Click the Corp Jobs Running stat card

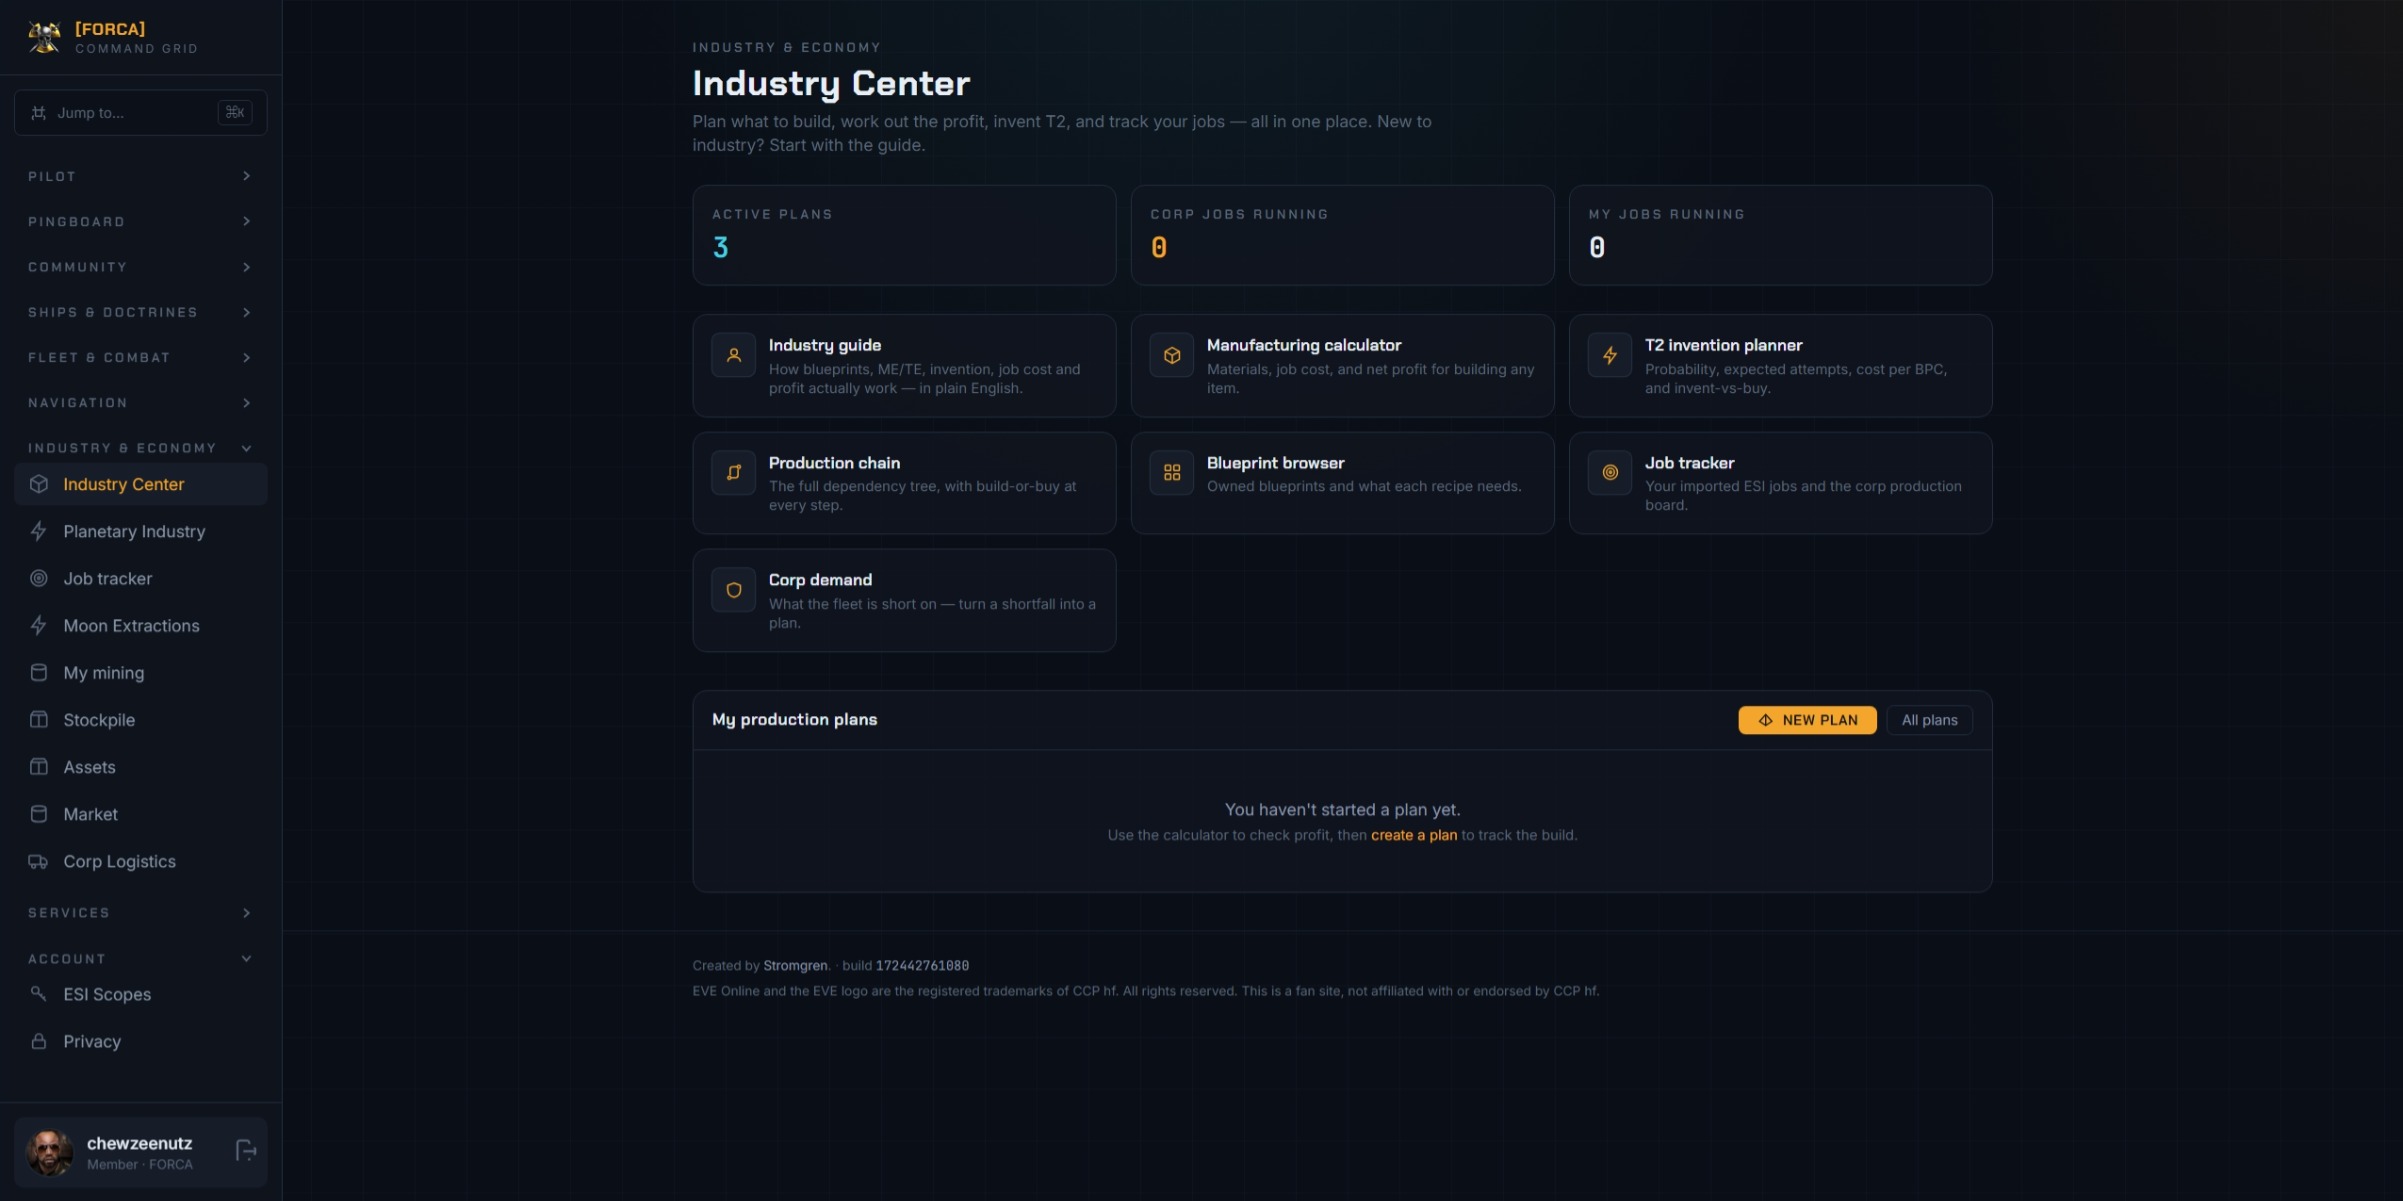coord(1342,235)
